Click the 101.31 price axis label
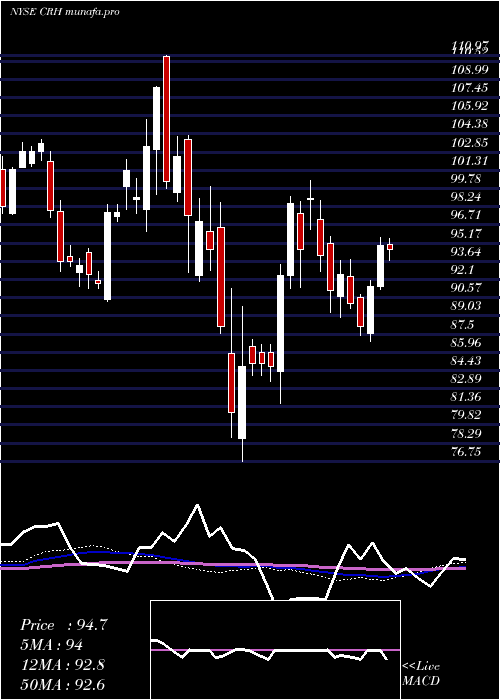 (x=469, y=161)
